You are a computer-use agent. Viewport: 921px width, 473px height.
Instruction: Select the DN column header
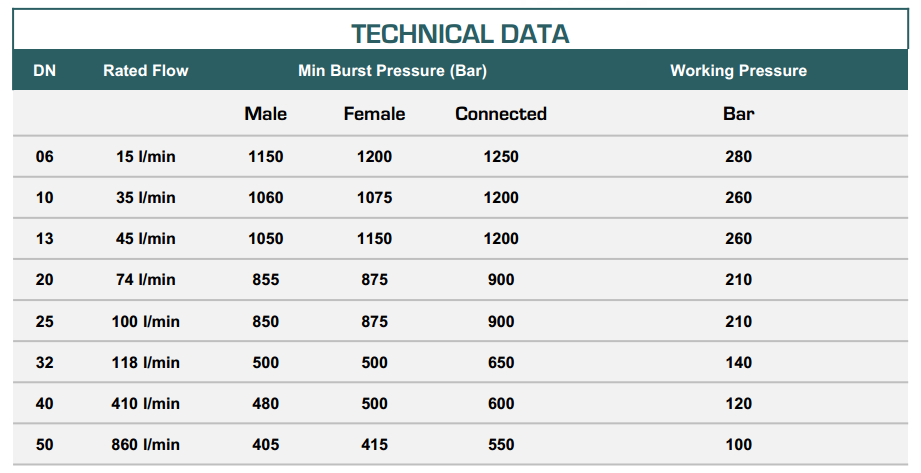pyautogui.click(x=45, y=71)
